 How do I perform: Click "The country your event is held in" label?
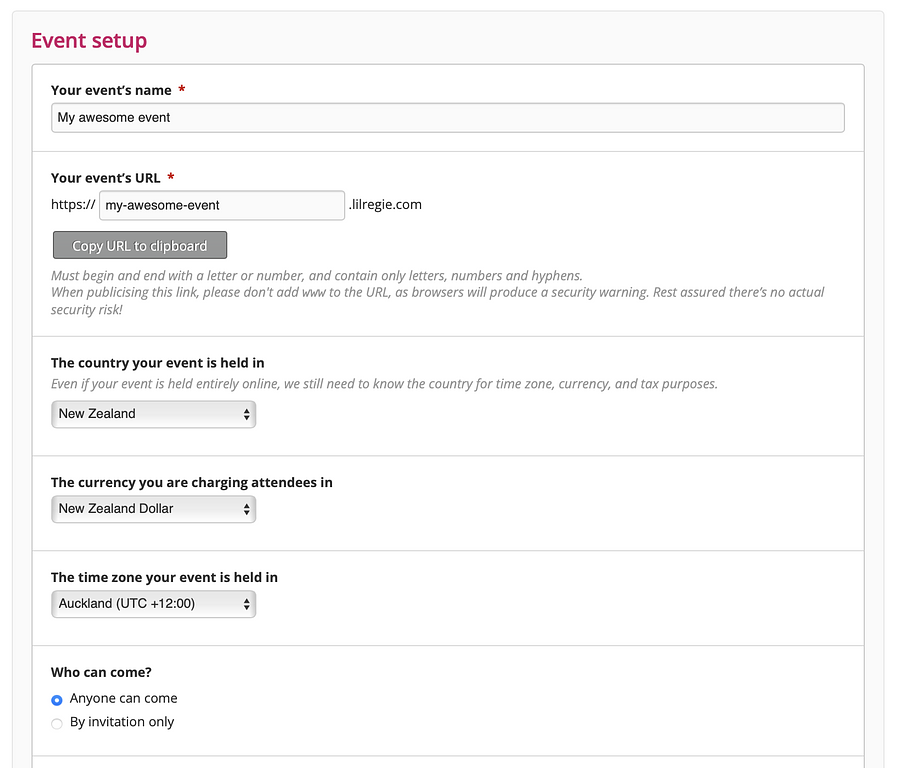click(x=157, y=363)
